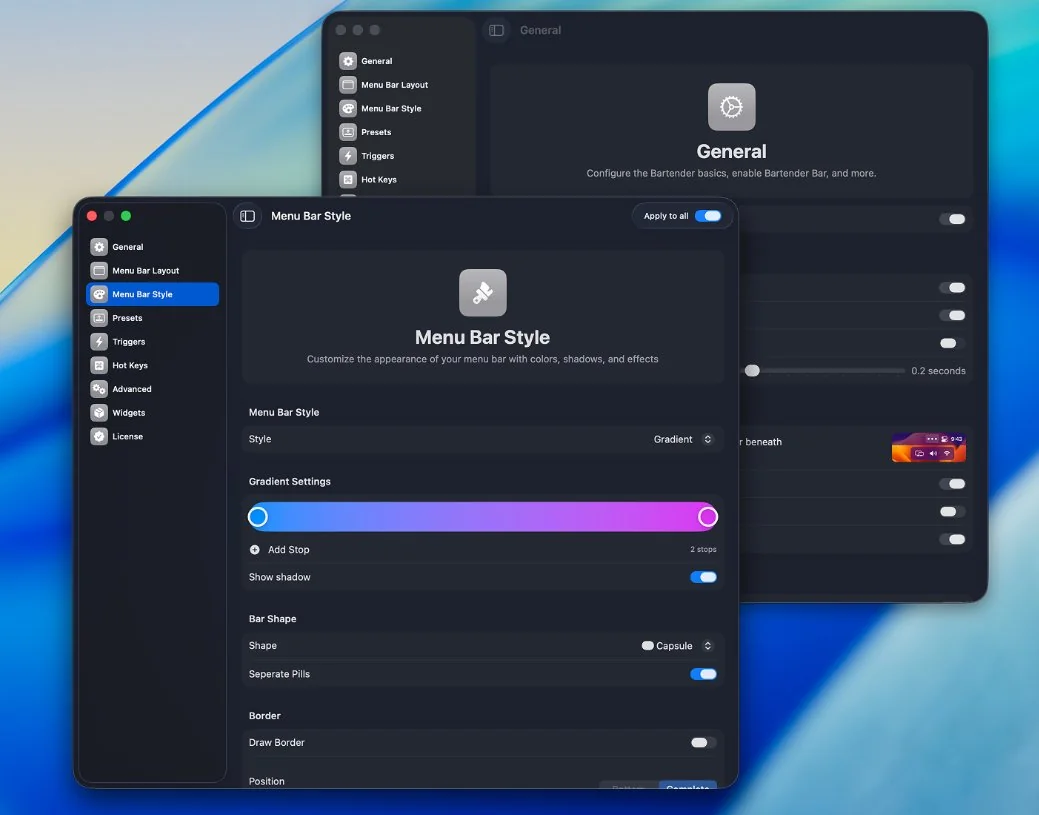Click Menu Bar Layout icon in front sidebar

(x=99, y=270)
